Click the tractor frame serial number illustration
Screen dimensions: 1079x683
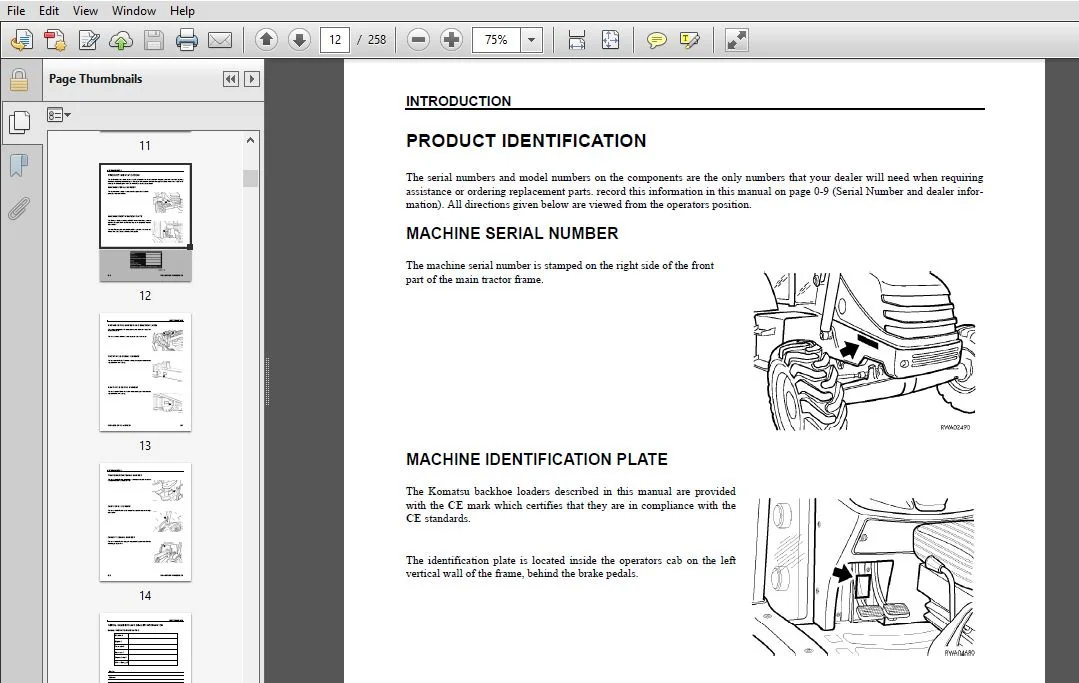[864, 351]
